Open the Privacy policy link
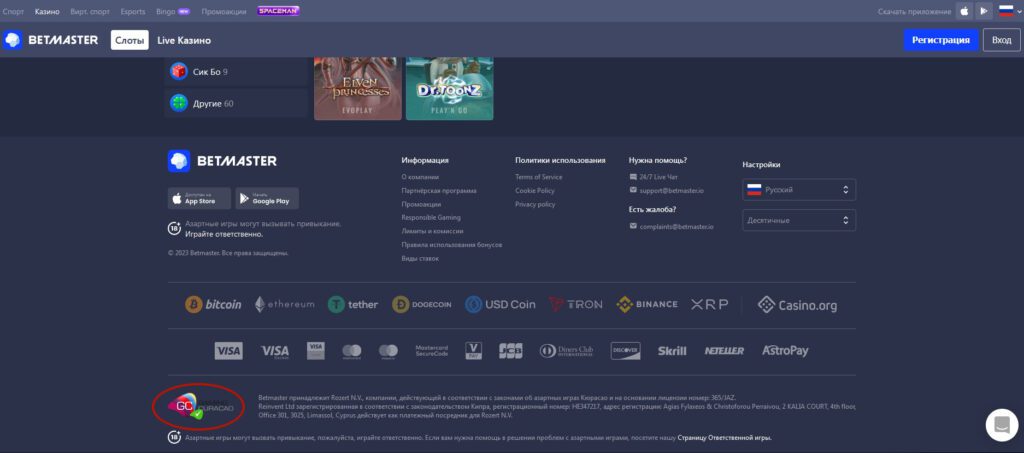Screen dimensions: 1024x453 click(x=535, y=204)
